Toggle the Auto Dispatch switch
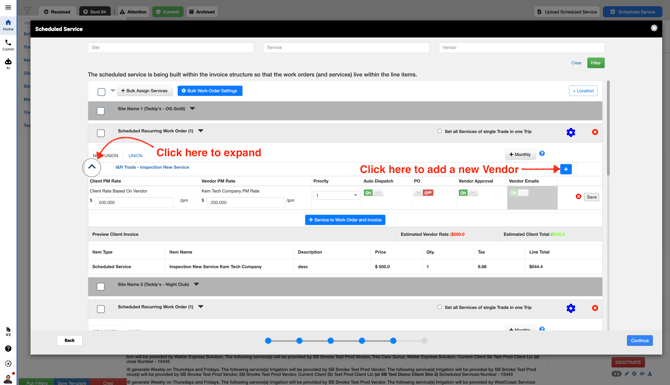670x385 pixels. click(373, 193)
